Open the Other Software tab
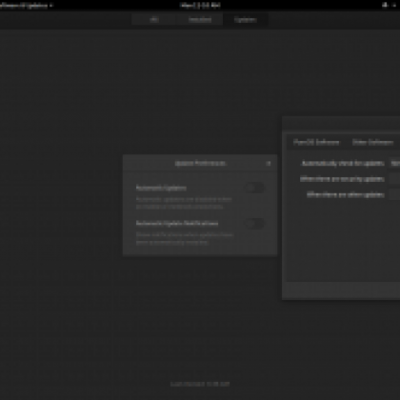 373,143
